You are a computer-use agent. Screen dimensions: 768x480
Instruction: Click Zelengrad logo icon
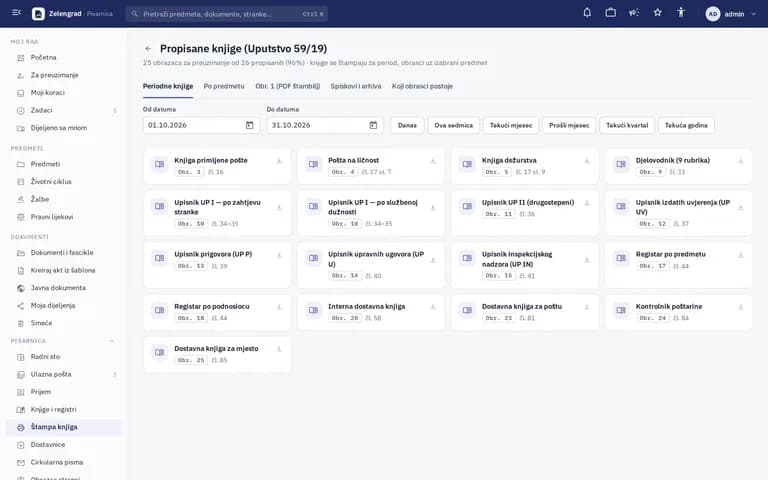38,14
